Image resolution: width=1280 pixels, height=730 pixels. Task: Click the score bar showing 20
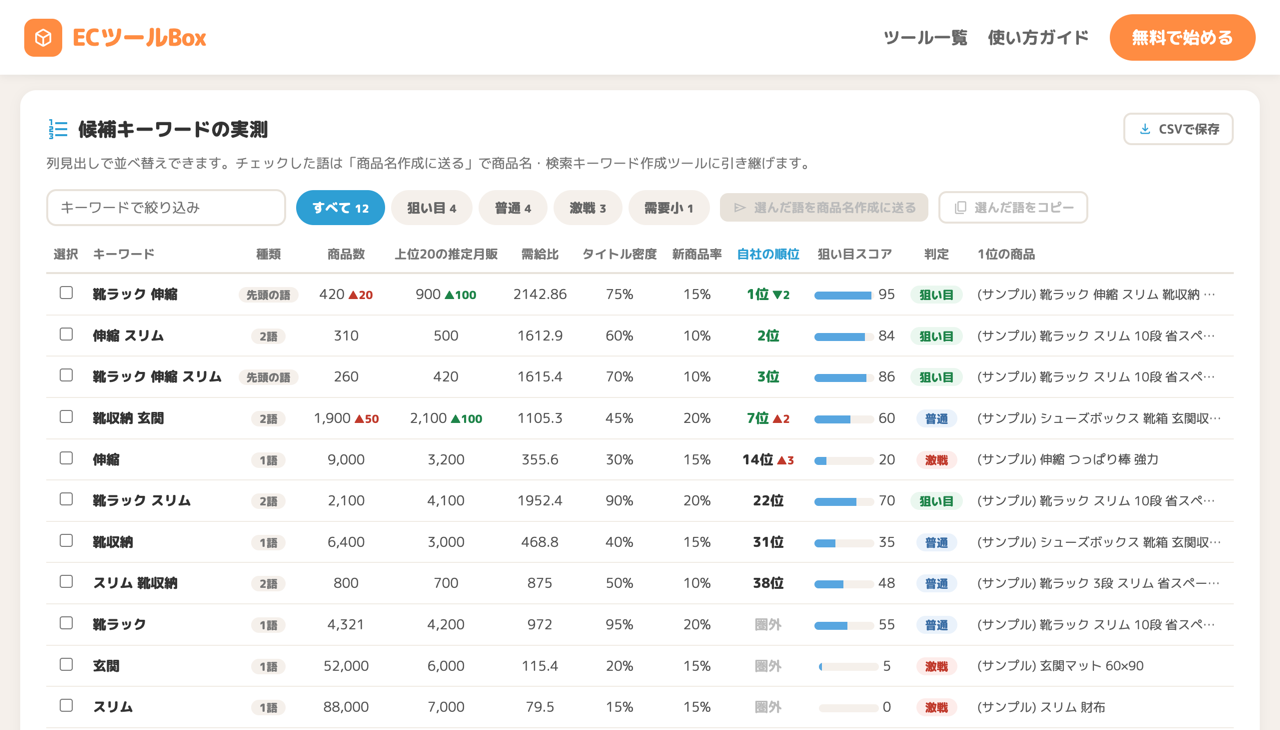point(843,460)
